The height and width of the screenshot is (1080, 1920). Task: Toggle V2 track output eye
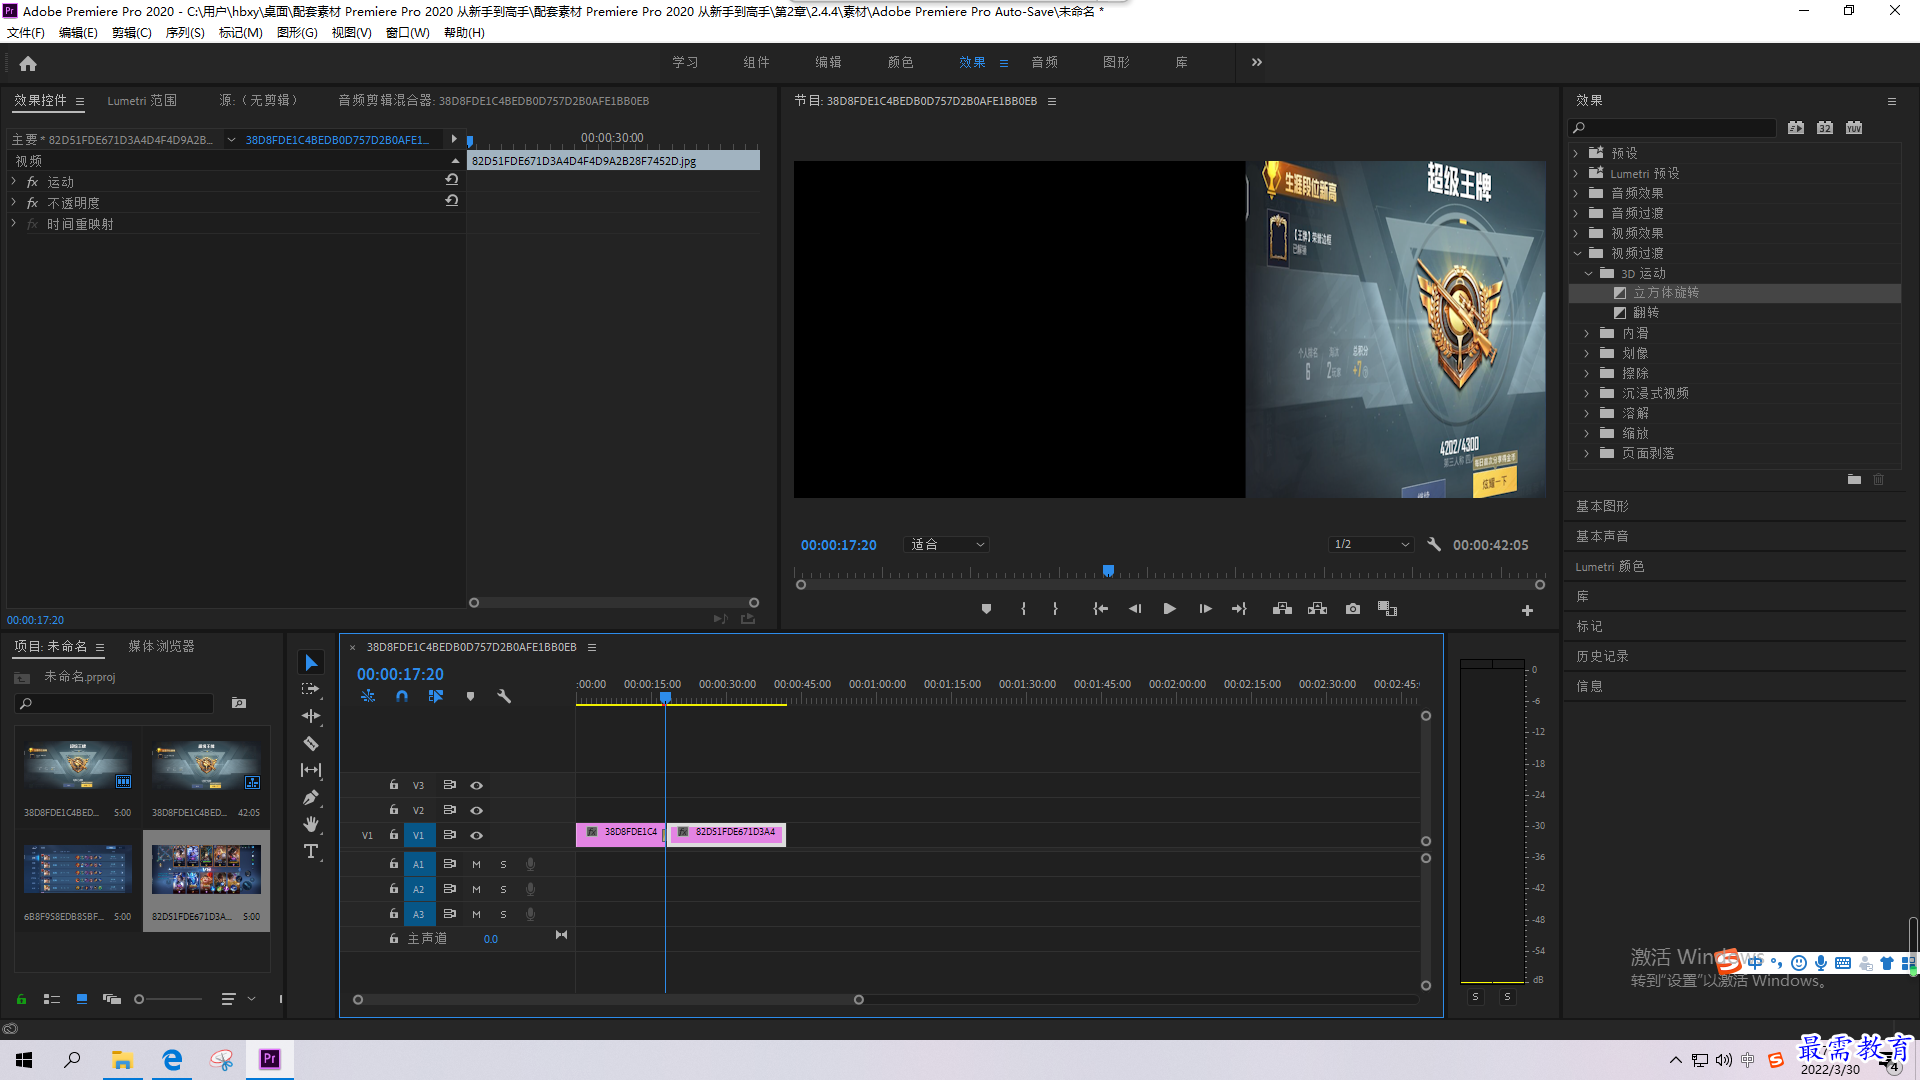point(477,811)
